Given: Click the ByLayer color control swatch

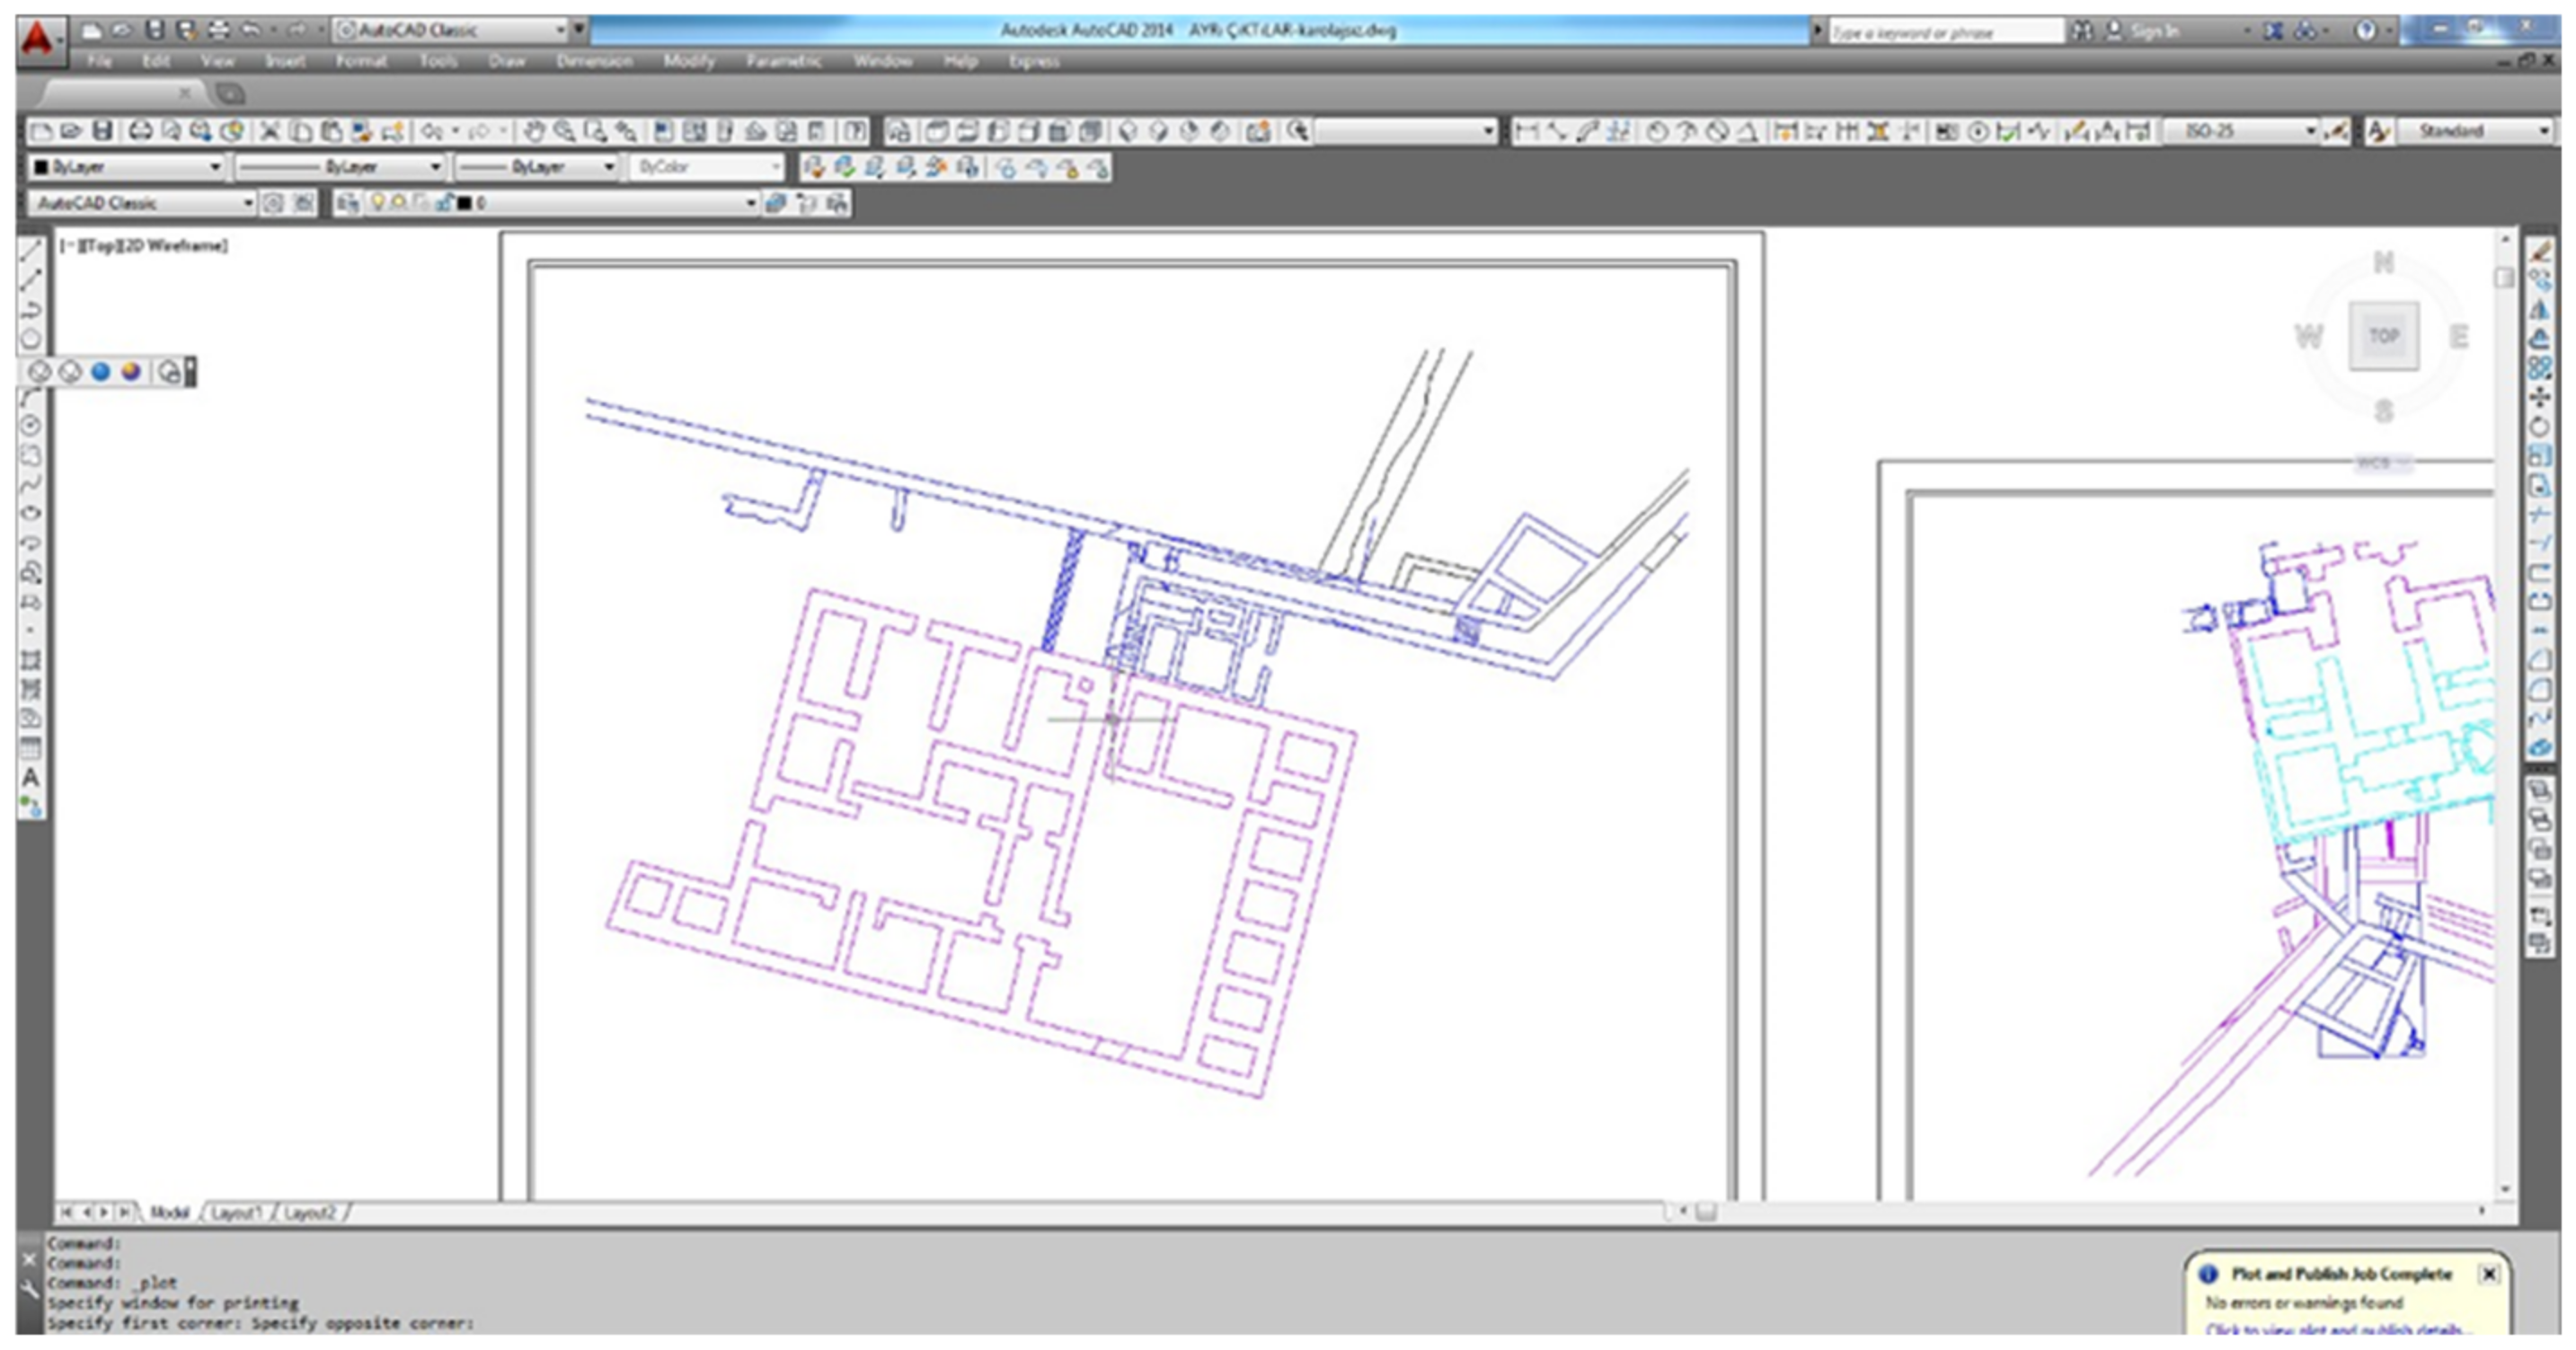Looking at the screenshot, I should click(40, 167).
